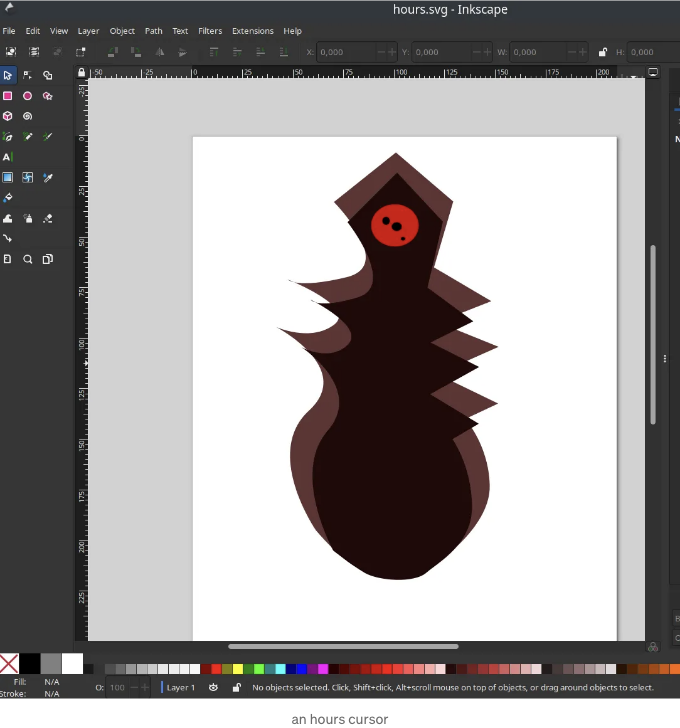Select the Star and polygon tool

click(47, 96)
